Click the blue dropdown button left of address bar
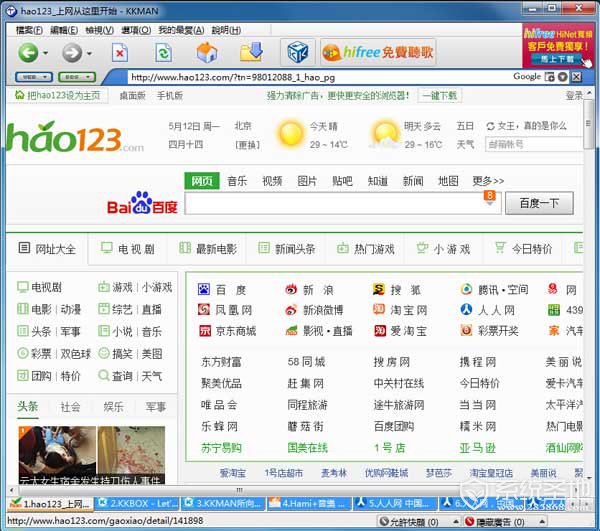600x531 pixels. pos(34,77)
